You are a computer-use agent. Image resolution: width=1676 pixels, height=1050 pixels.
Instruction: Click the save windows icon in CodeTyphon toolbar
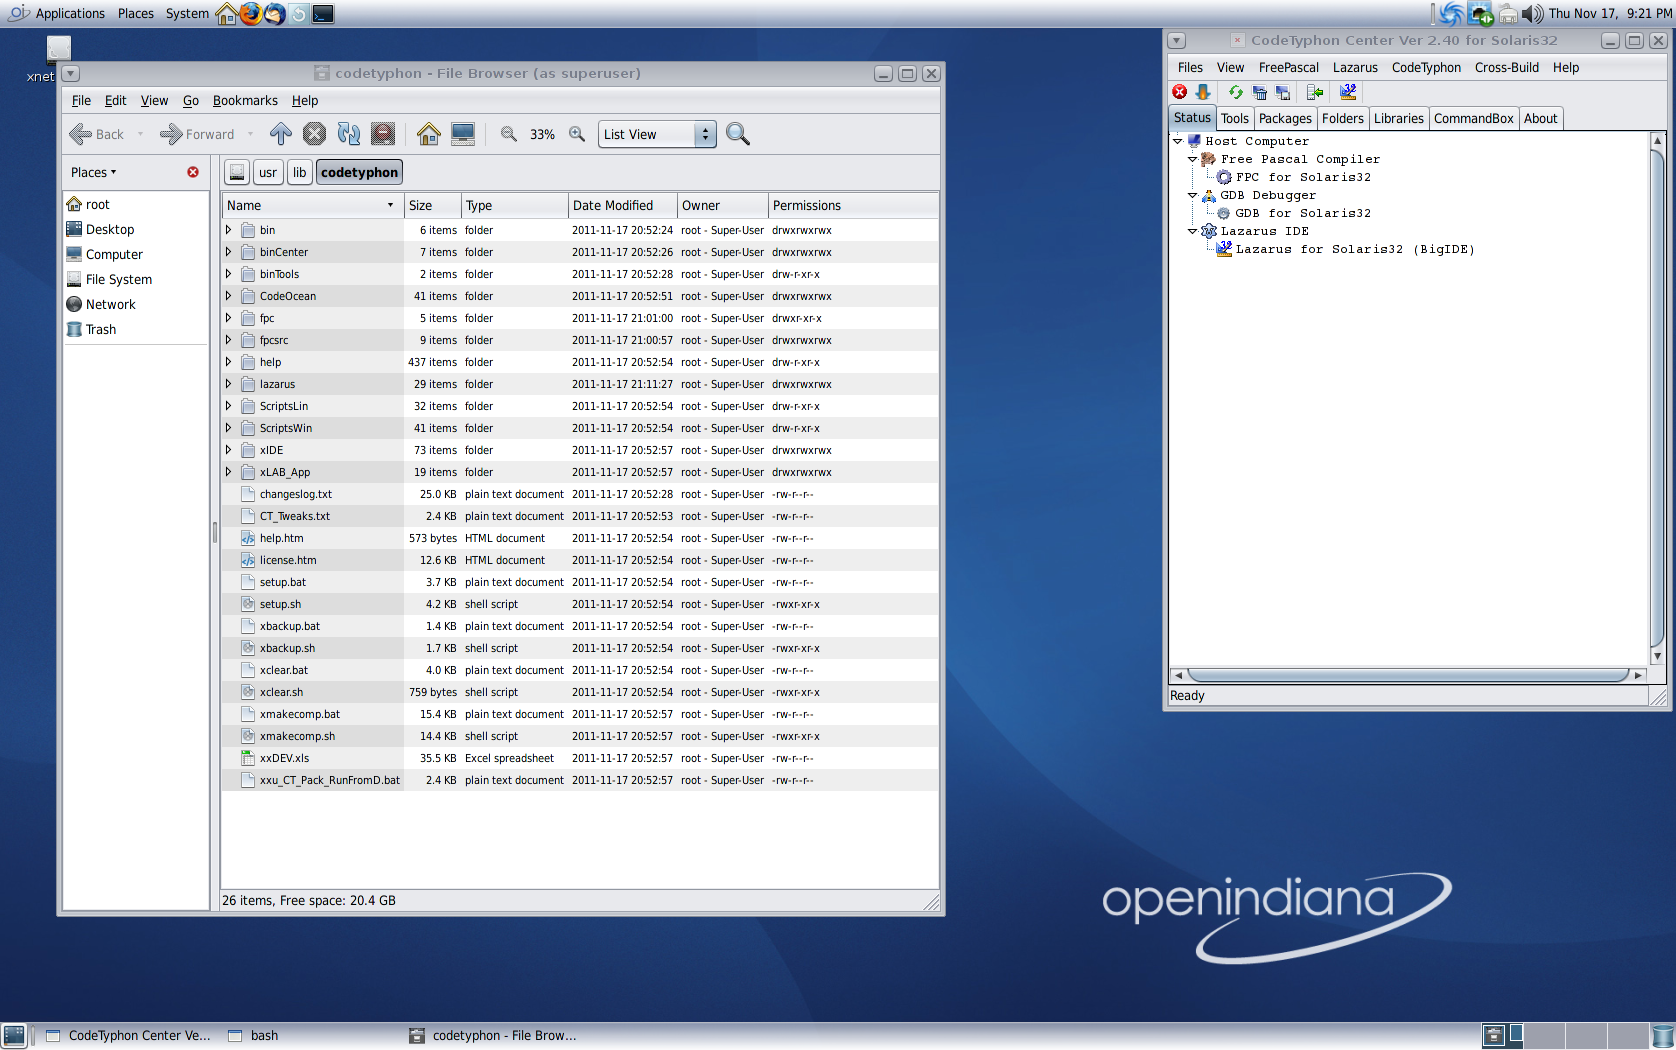[1283, 92]
